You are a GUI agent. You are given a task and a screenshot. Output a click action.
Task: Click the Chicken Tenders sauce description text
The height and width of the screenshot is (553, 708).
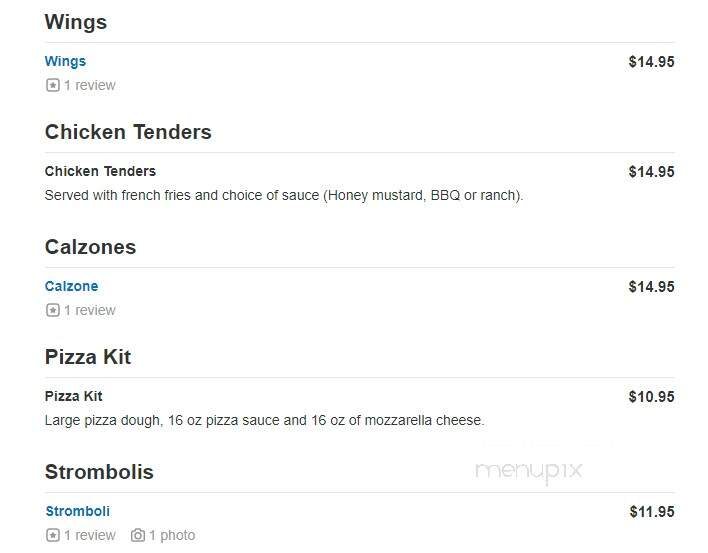[284, 195]
